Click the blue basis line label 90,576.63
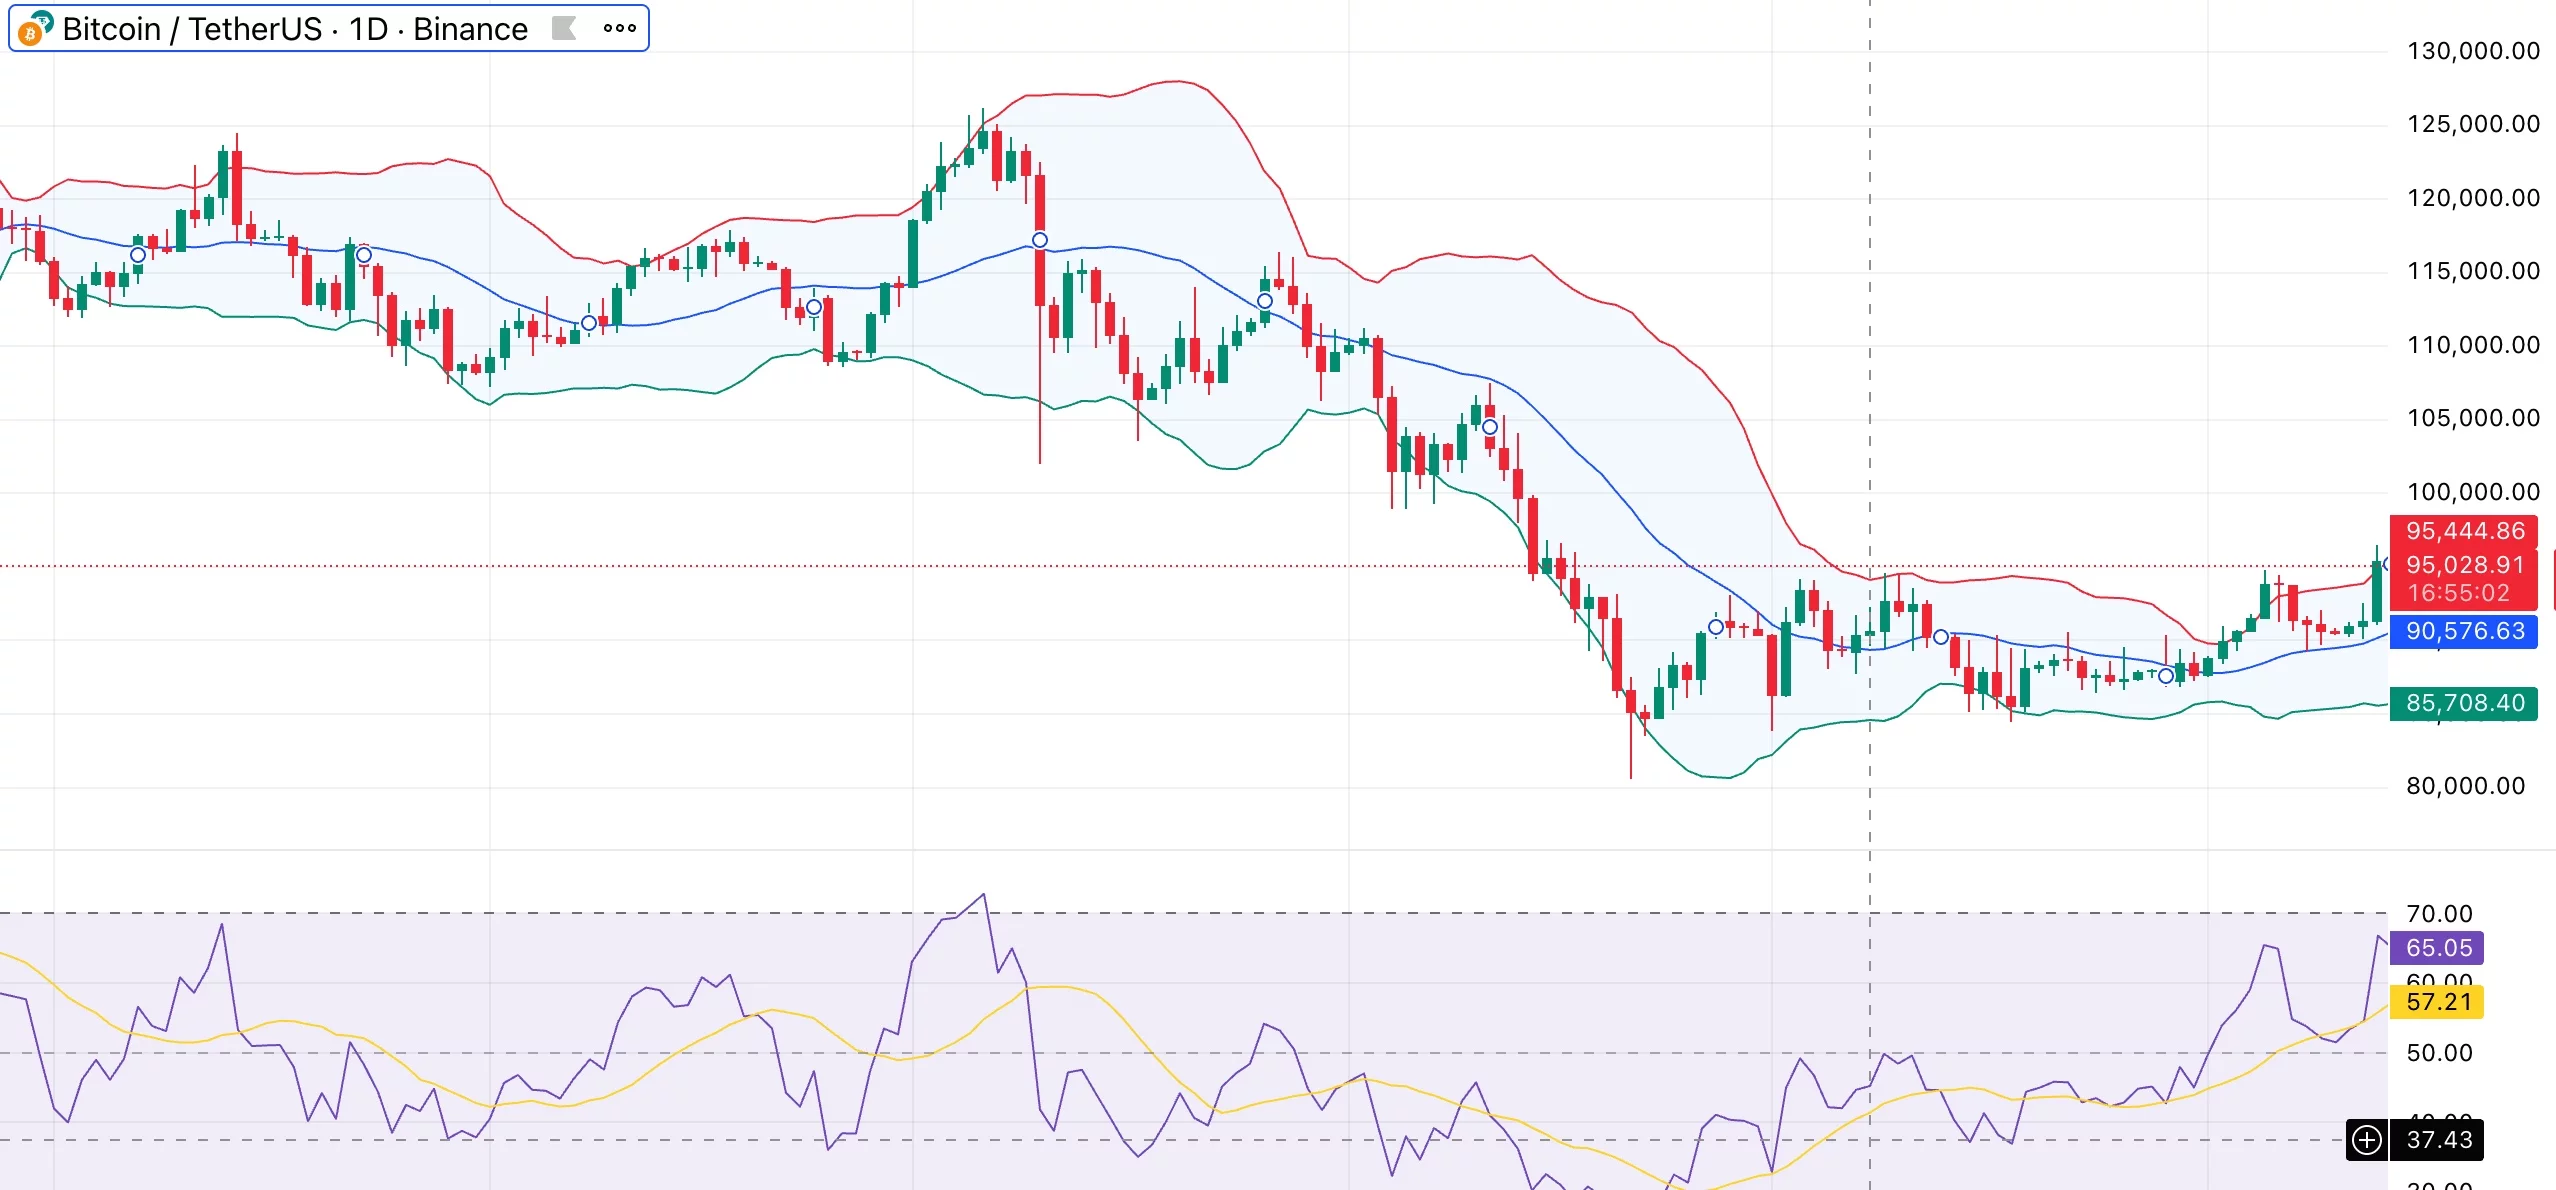Screen dimensions: 2556x1190 pos(2466,633)
